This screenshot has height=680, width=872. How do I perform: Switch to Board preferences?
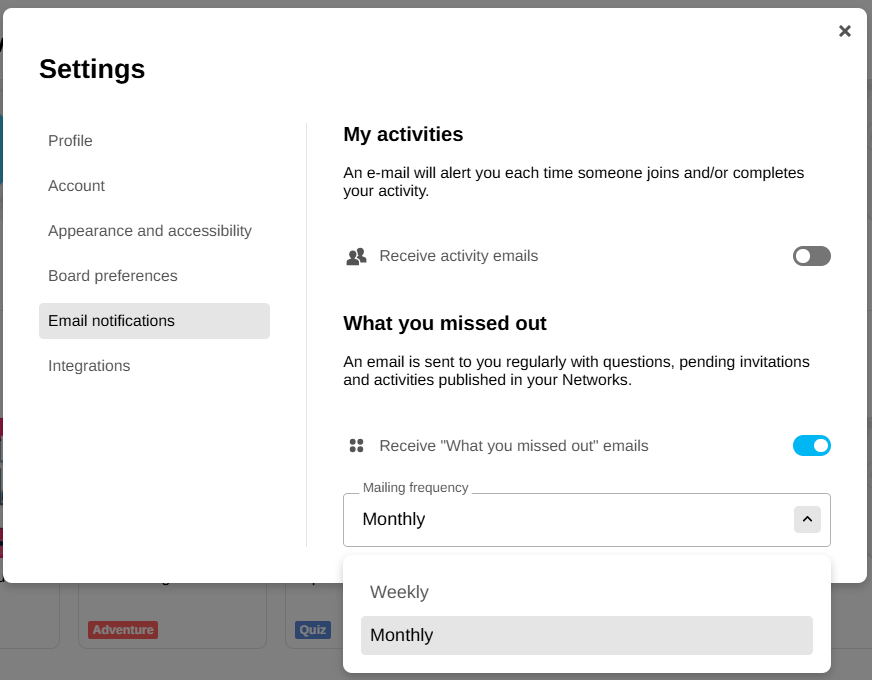(x=113, y=276)
